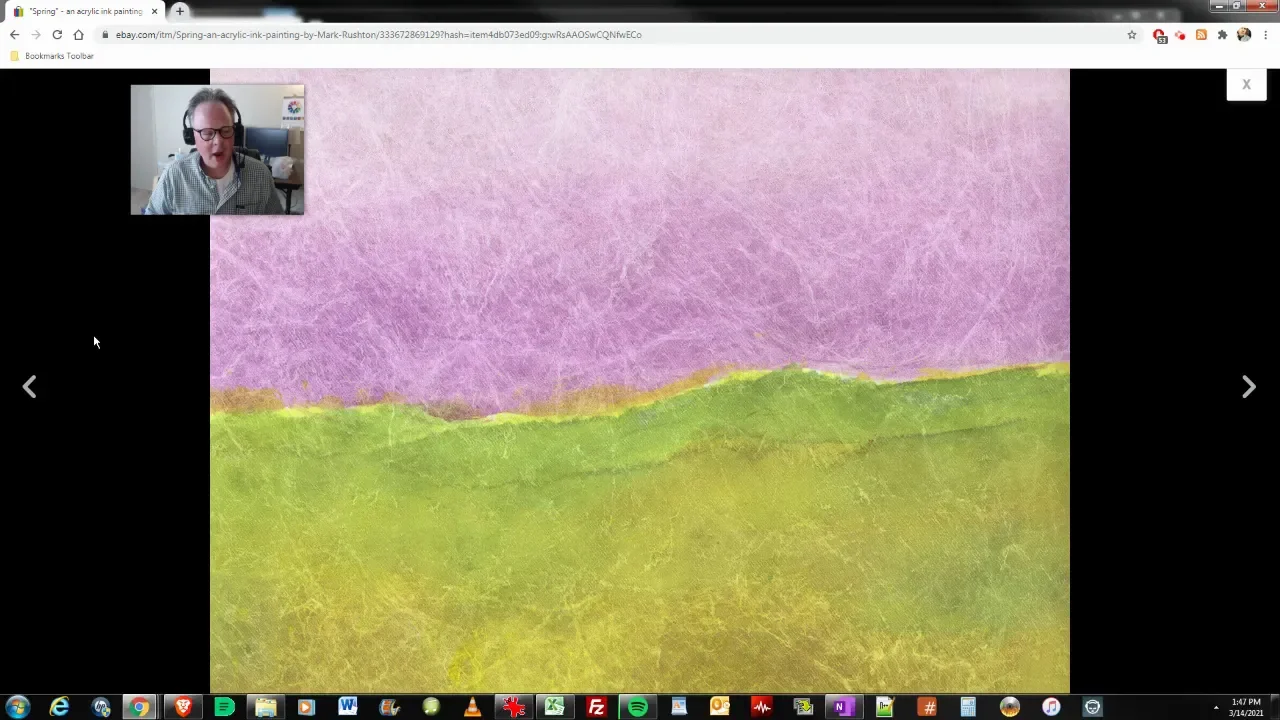Screen dimensions: 1280x720
Task: Open the Windows Start menu
Action: click(18, 708)
